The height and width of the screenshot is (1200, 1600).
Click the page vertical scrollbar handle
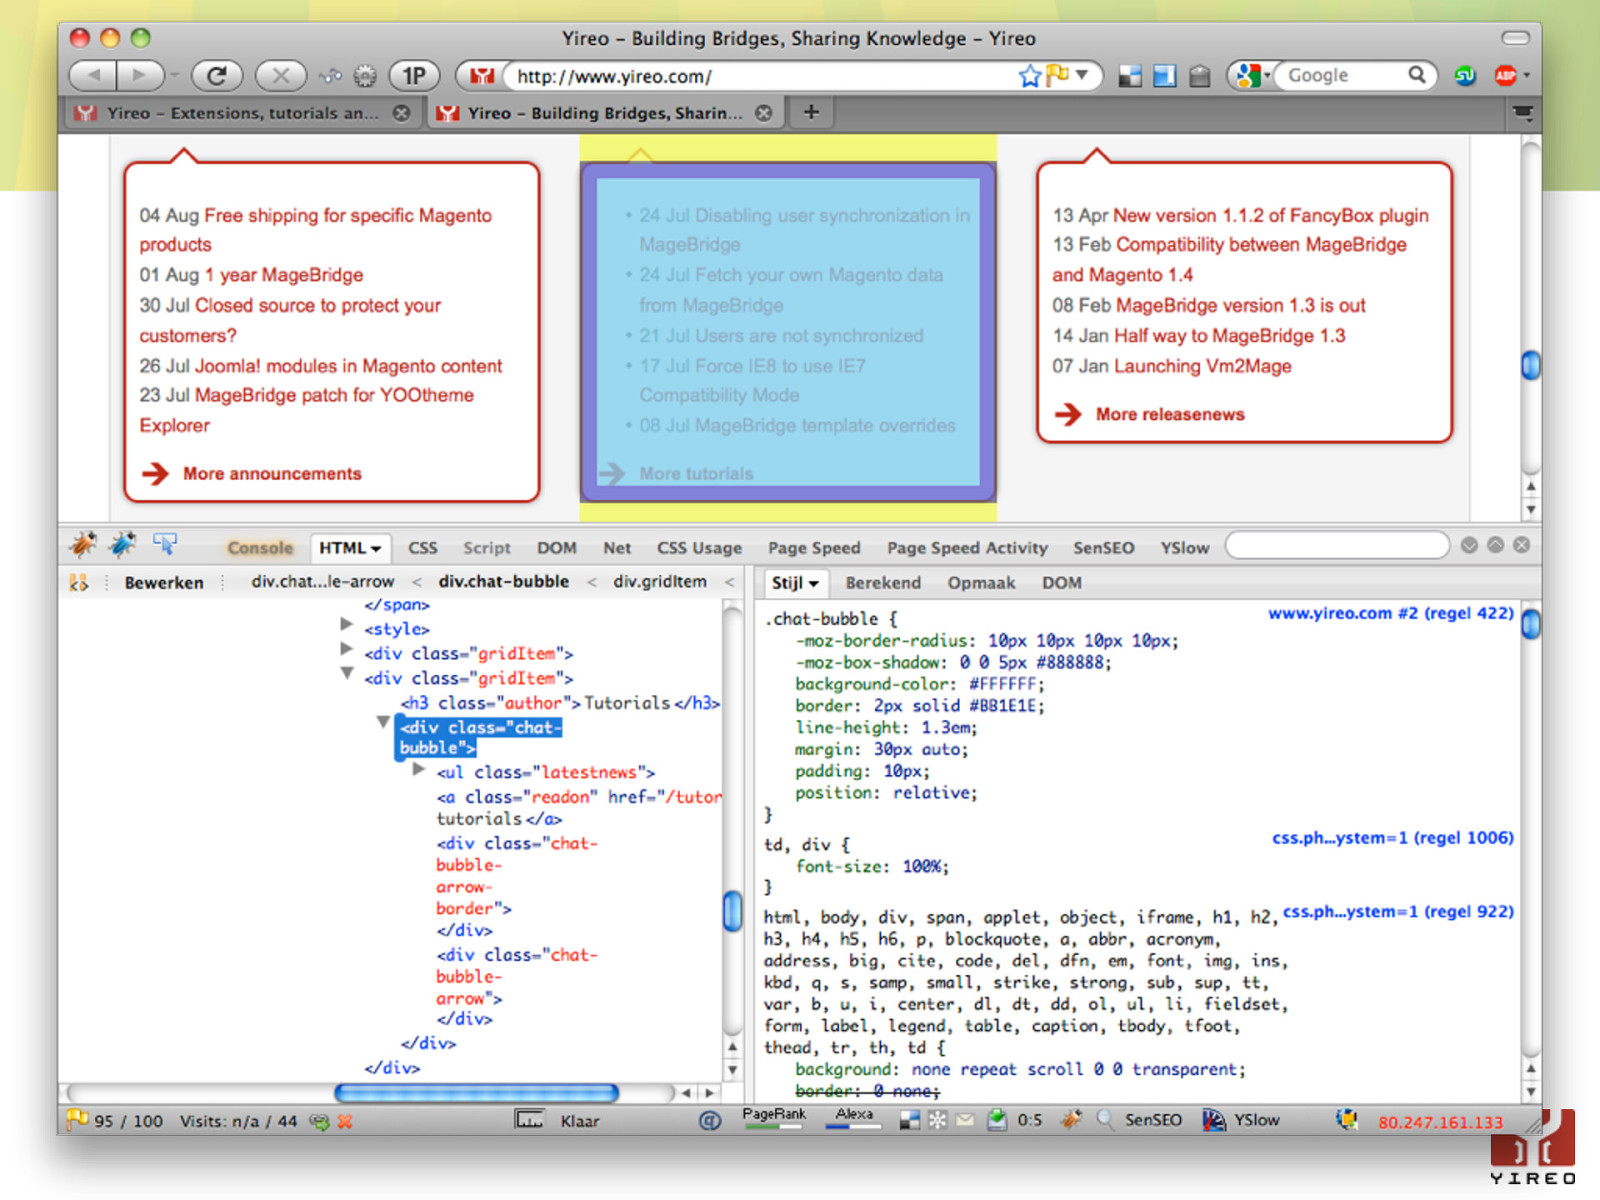pos(1530,365)
